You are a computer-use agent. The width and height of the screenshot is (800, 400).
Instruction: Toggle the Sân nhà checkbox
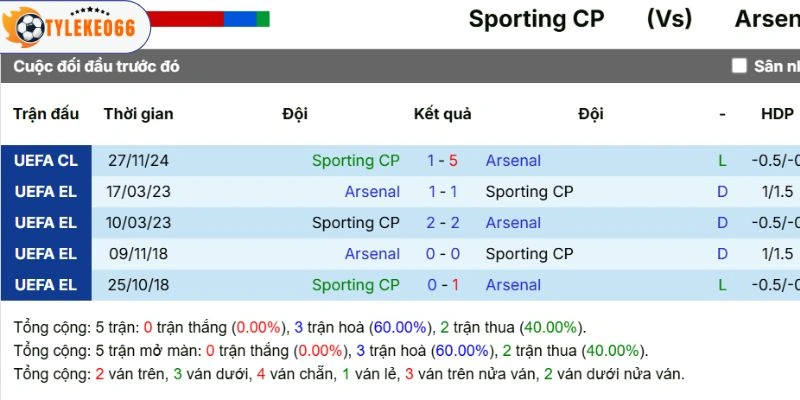(x=739, y=66)
